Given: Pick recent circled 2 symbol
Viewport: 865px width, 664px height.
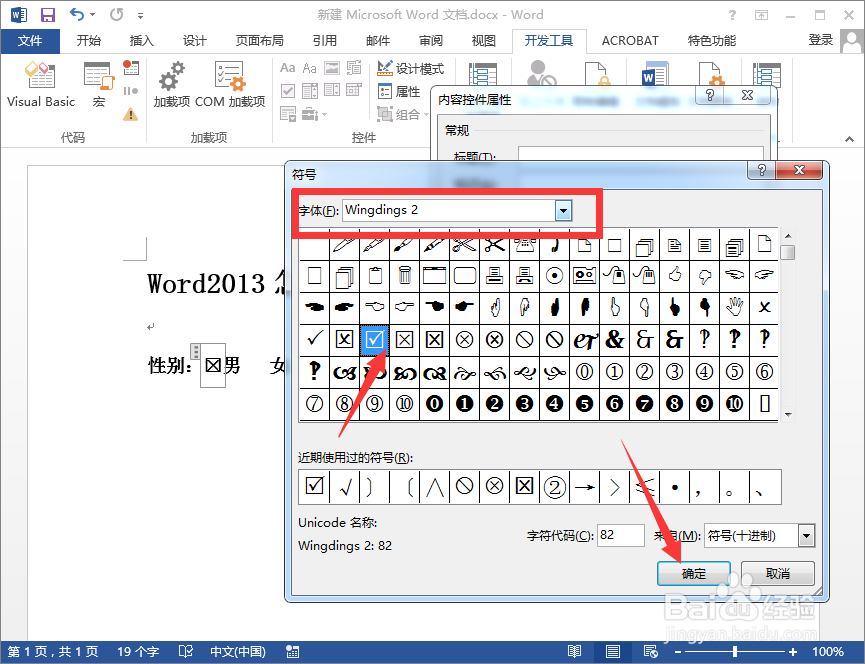Looking at the screenshot, I should pyautogui.click(x=554, y=487).
